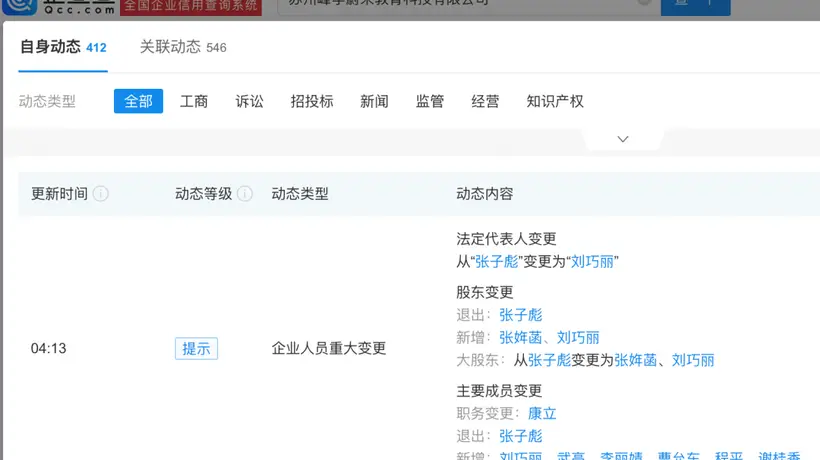Open 刘巧丽 link in 大股东 row
This screenshot has height=460, width=820.
(693, 360)
